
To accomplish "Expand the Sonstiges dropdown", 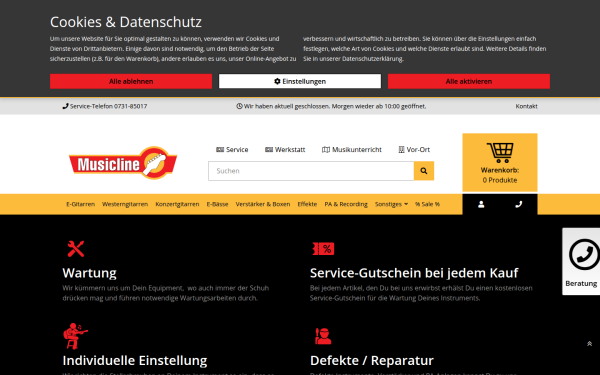I will 391,204.
